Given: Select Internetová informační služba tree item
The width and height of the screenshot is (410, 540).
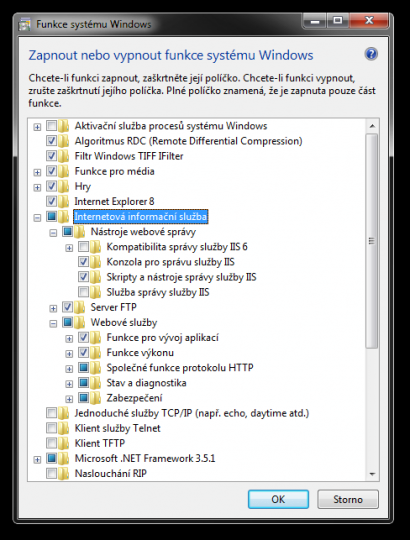Looking at the screenshot, I should point(141,217).
